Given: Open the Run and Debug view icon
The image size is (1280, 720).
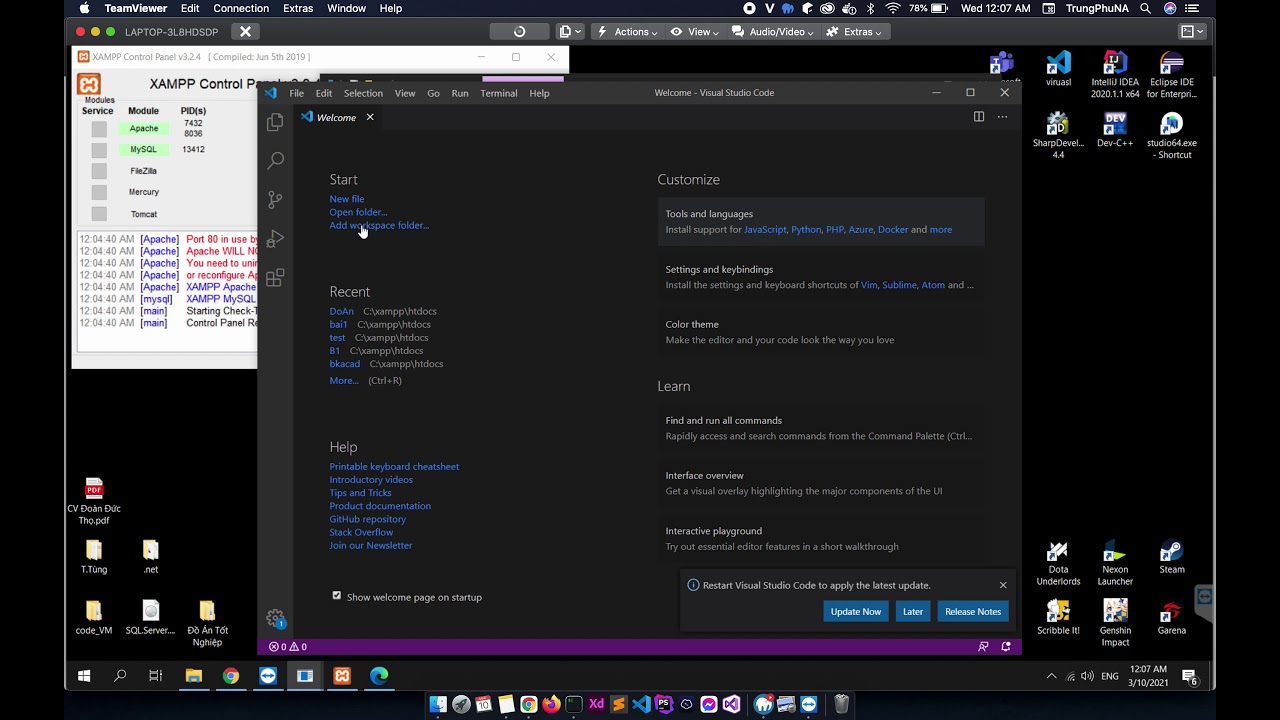Looking at the screenshot, I should 275,238.
